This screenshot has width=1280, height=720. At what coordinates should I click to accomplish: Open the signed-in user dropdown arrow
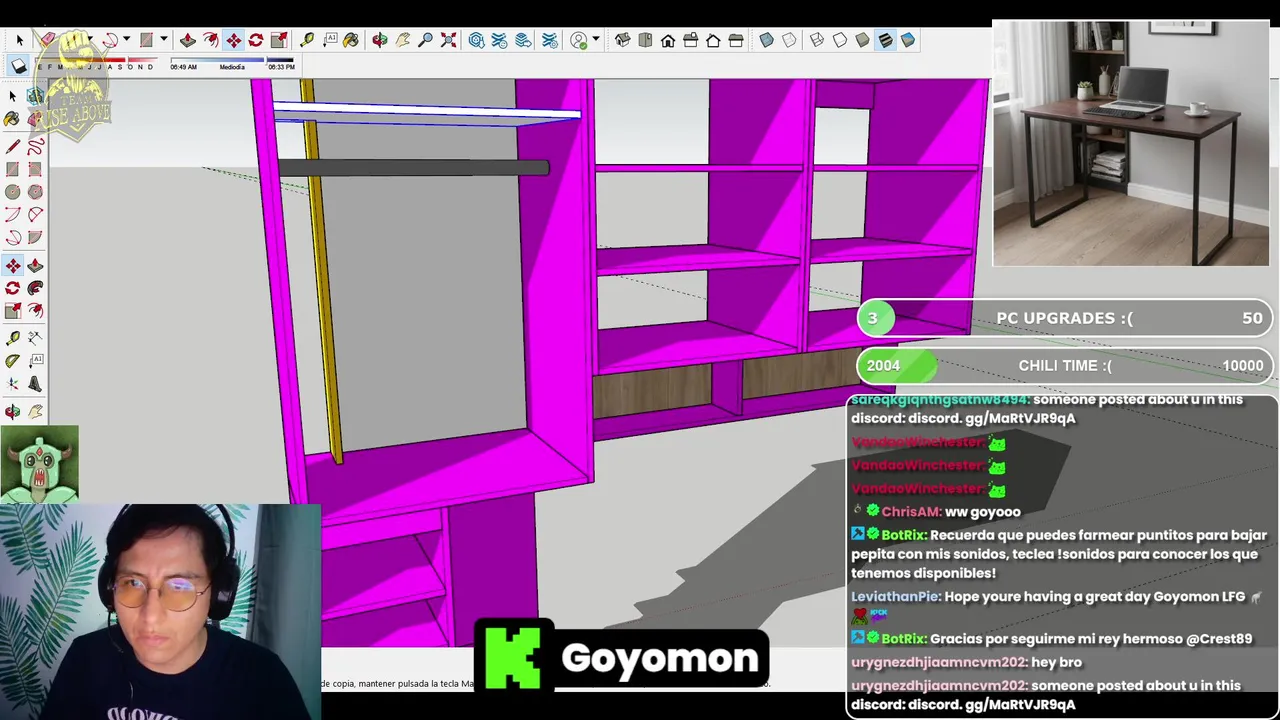tap(596, 40)
